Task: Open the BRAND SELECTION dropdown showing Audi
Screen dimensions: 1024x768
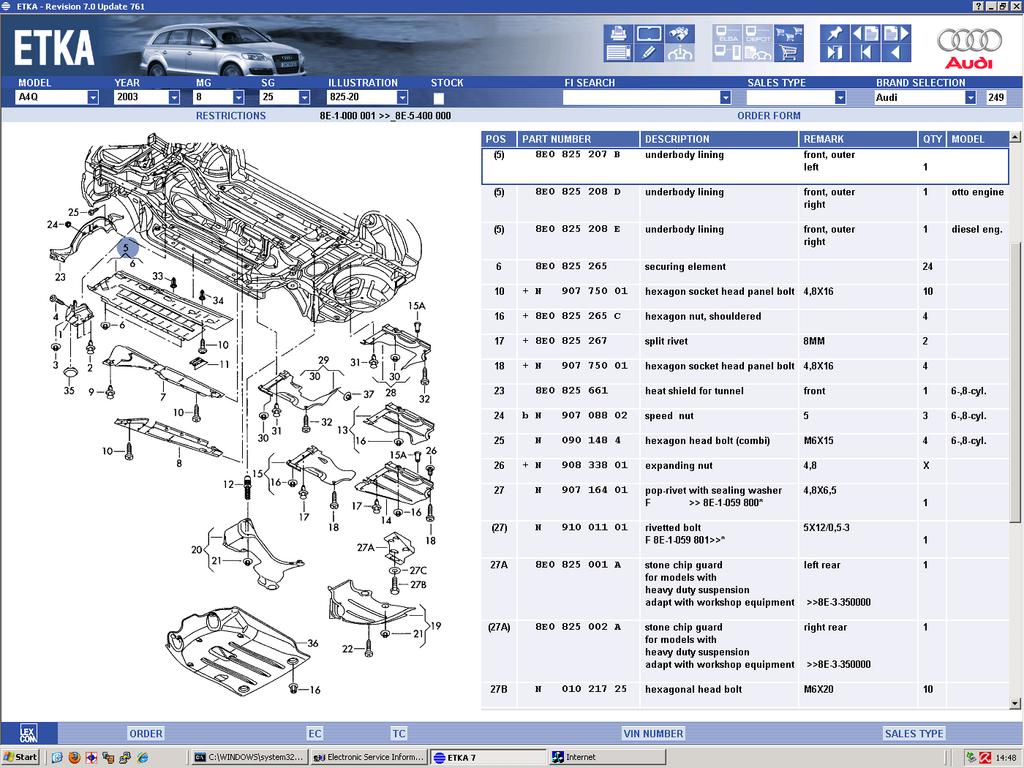Action: 970,98
